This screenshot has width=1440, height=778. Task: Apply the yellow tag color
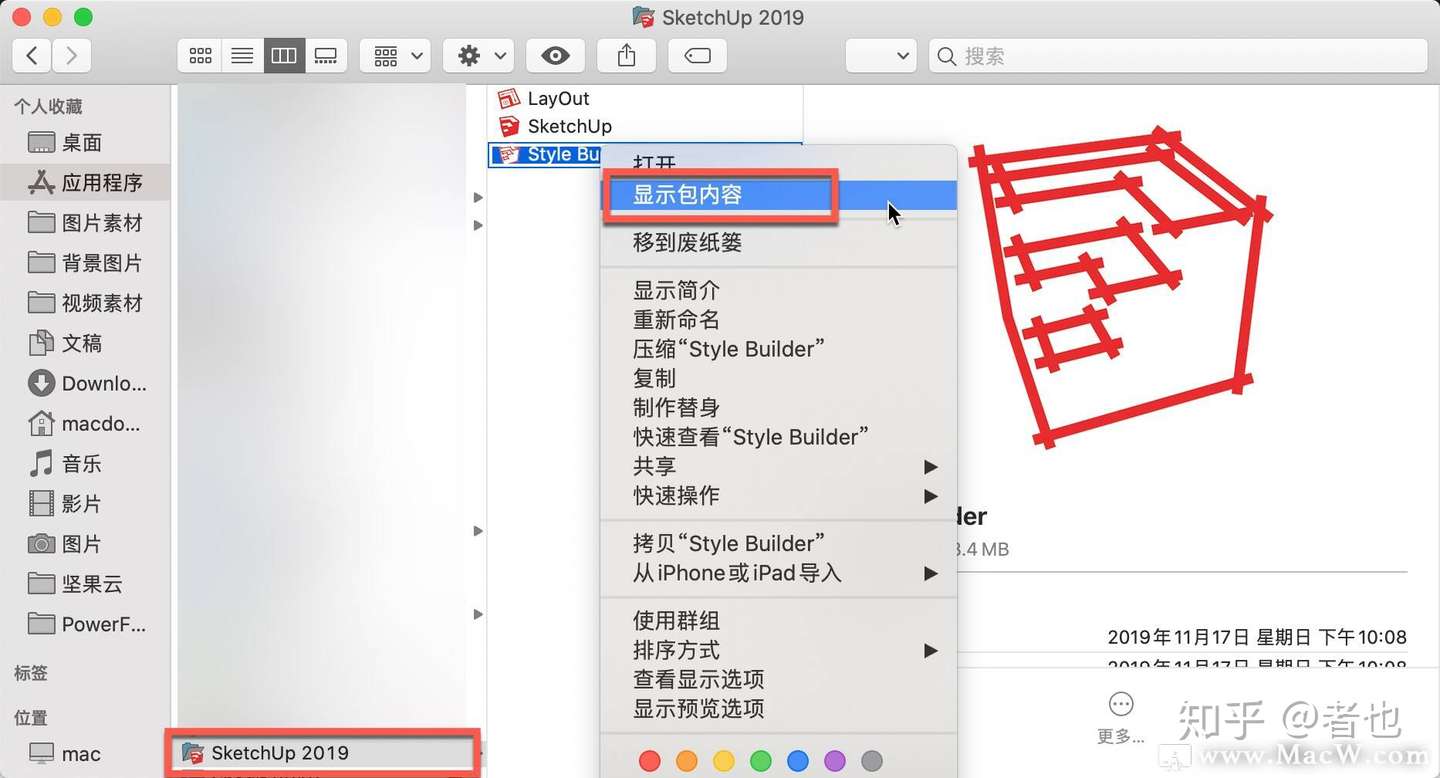coord(724,762)
